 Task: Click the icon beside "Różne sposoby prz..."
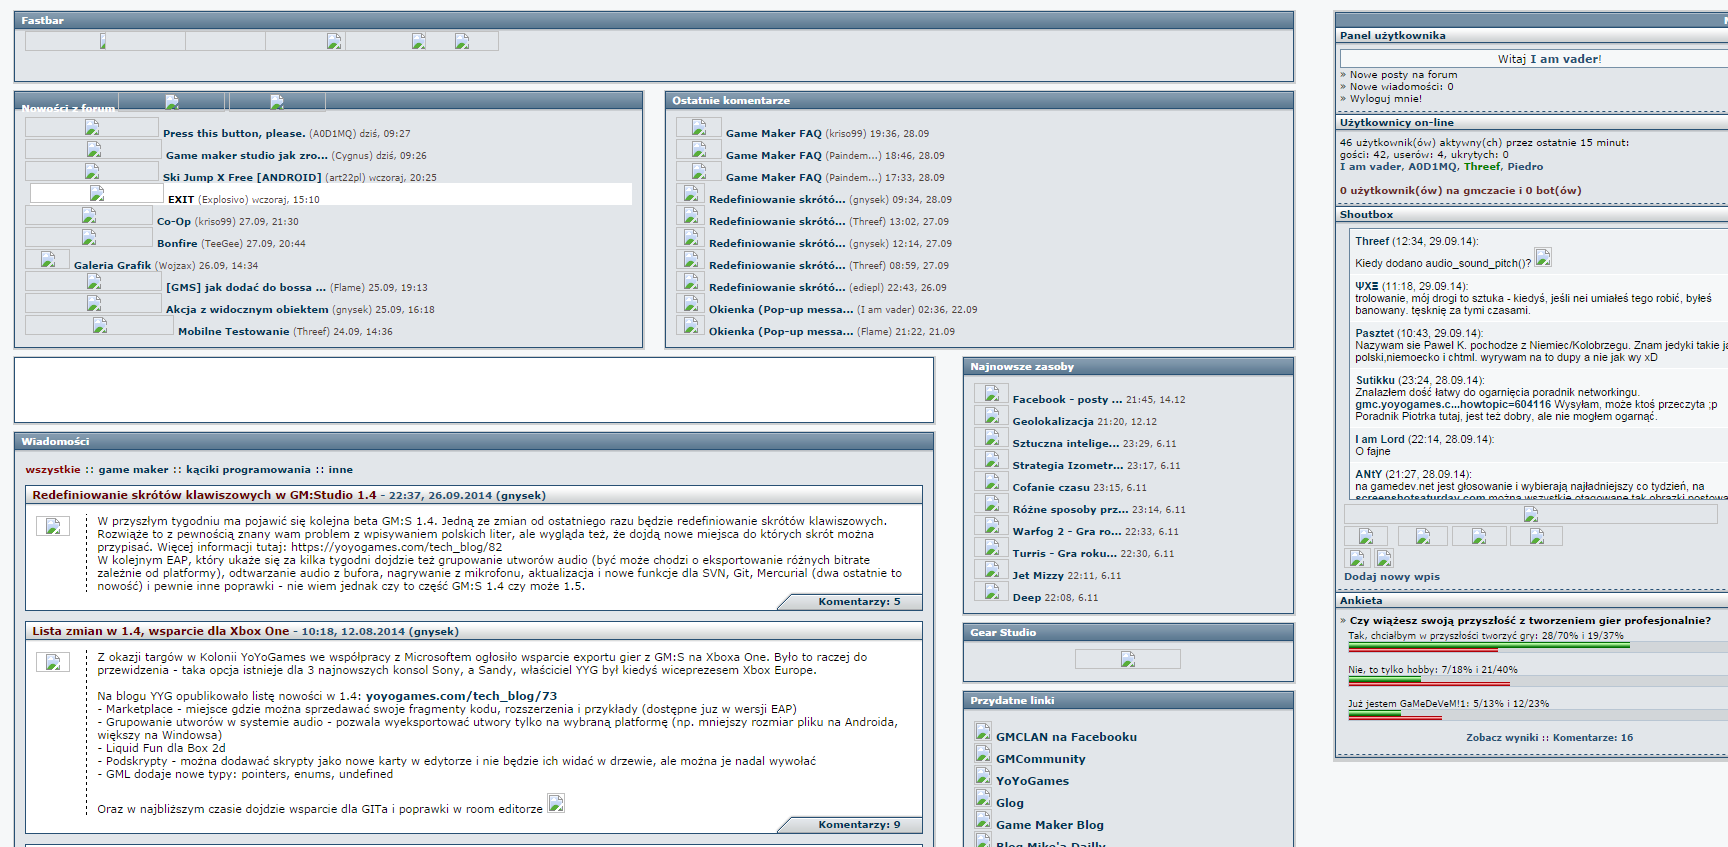pos(992,503)
